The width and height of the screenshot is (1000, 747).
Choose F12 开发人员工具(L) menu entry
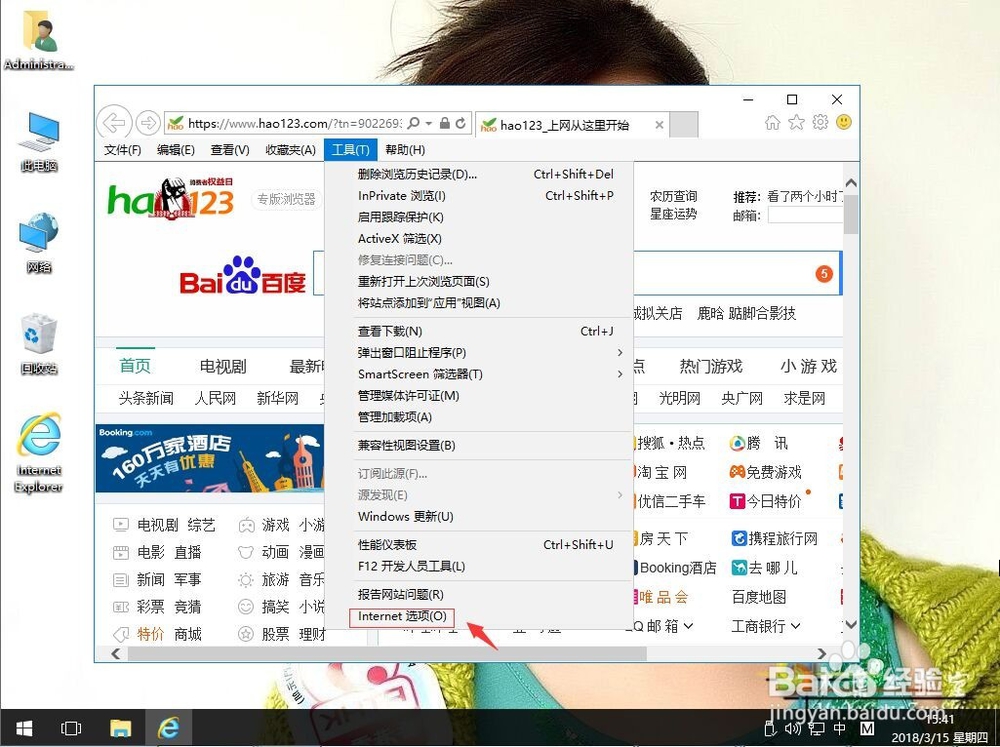pos(480,566)
